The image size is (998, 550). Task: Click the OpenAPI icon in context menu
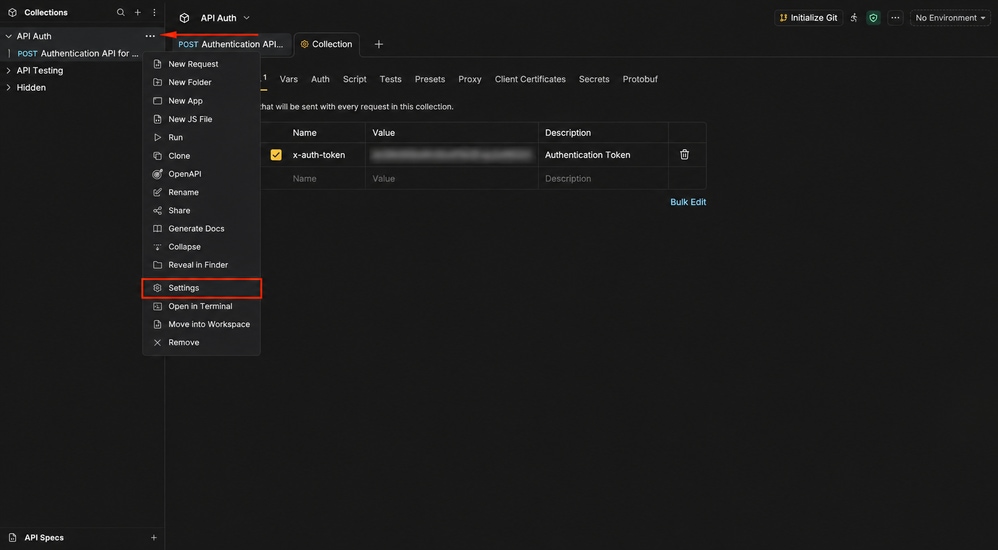click(157, 174)
